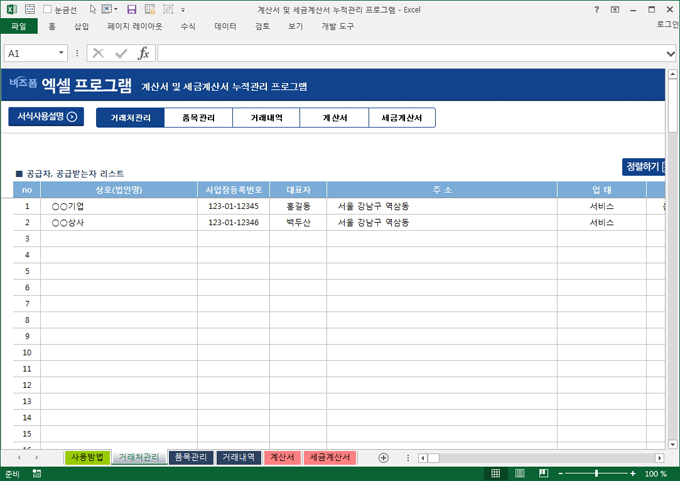Image resolution: width=680 pixels, height=481 pixels.
Task: Click the 상호(법인명) column header
Action: pos(119,190)
